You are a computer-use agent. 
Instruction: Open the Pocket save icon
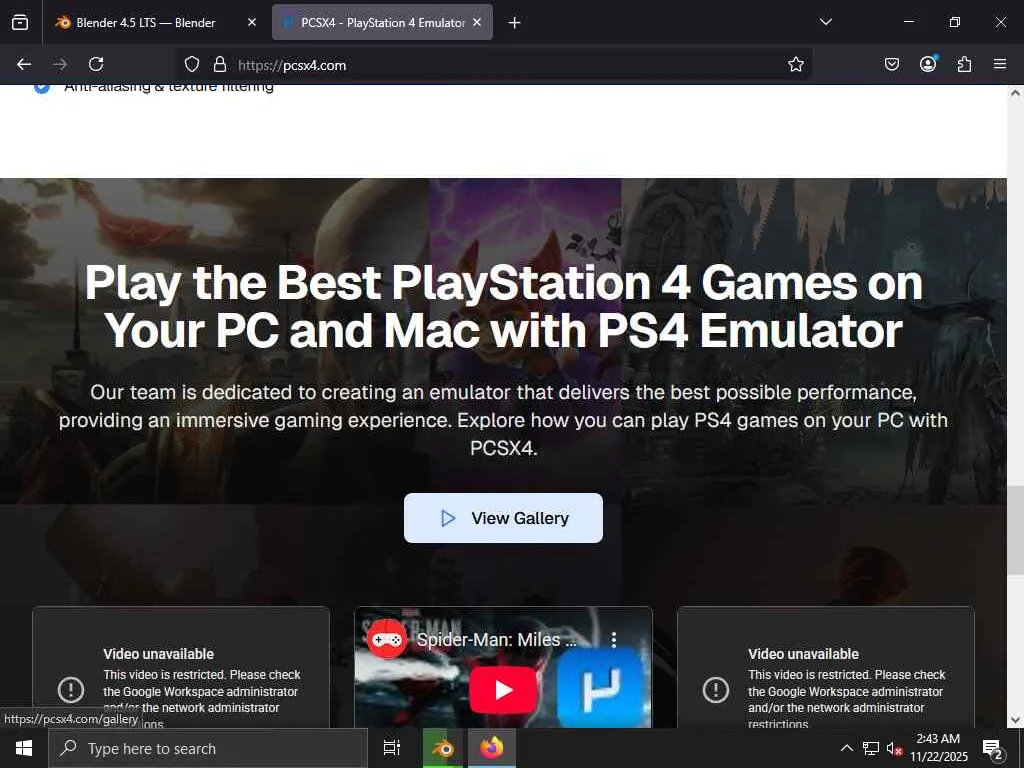[891, 64]
